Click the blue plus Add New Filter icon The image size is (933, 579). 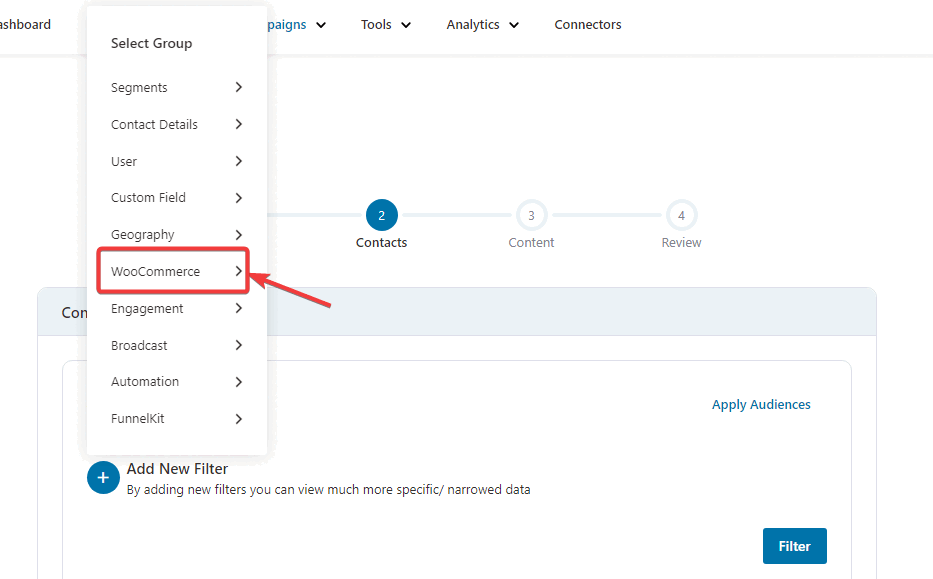103,478
